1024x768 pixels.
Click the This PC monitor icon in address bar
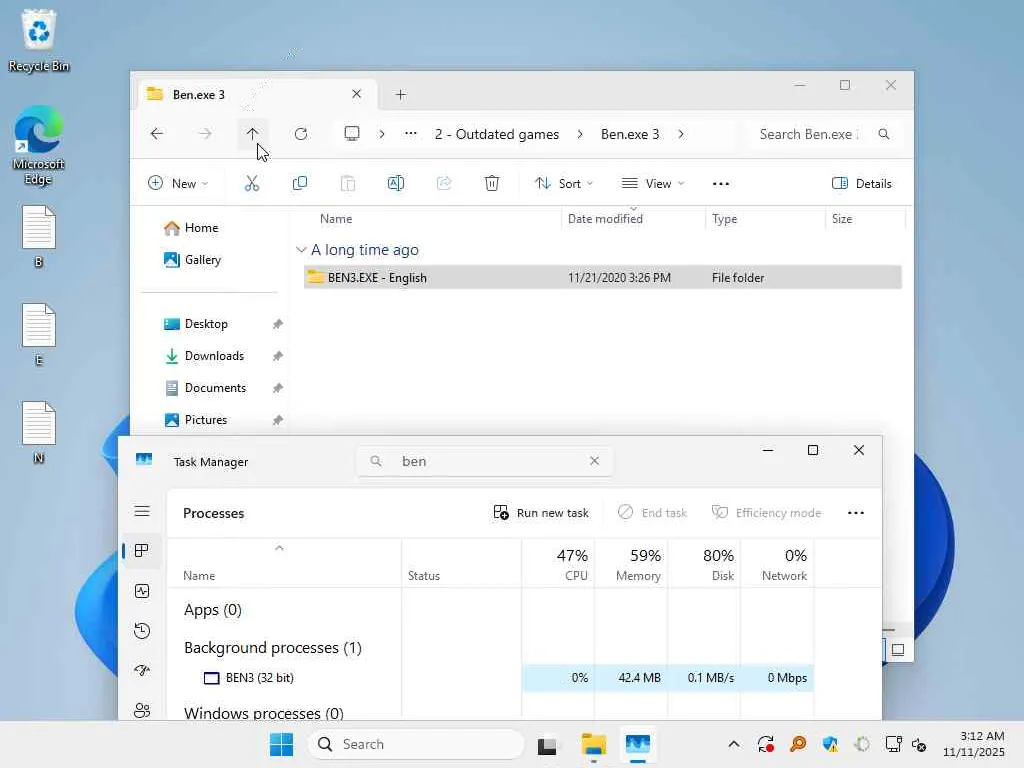pos(352,134)
